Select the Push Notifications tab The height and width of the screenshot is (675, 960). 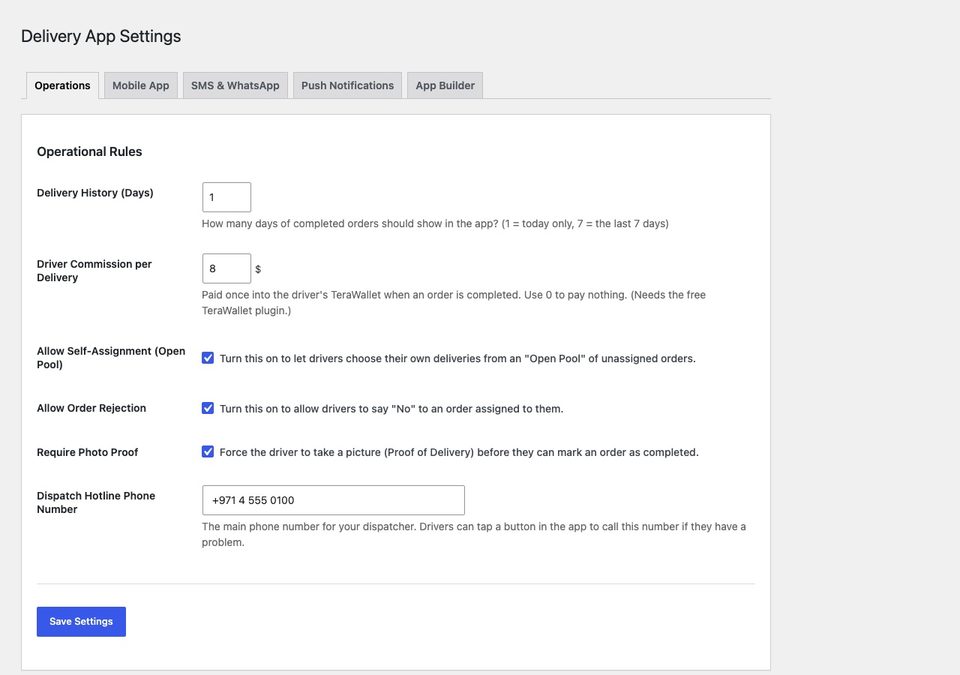pyautogui.click(x=347, y=86)
